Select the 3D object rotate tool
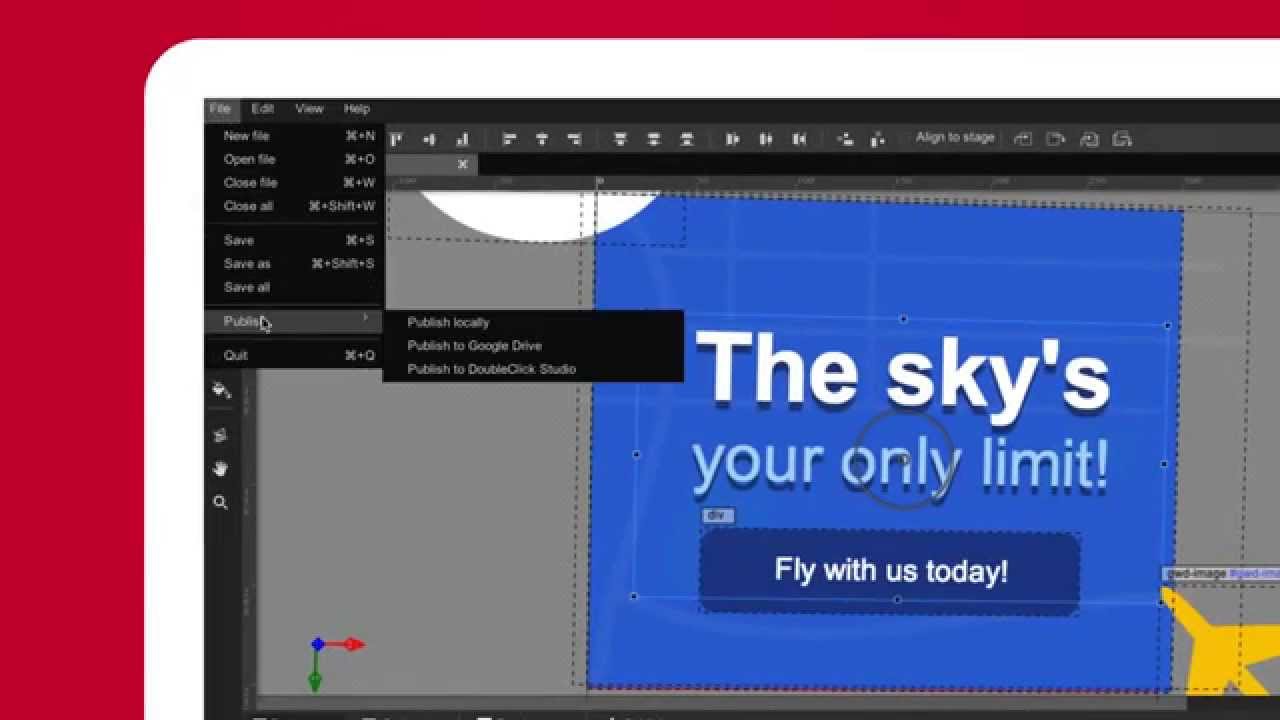Image resolution: width=1280 pixels, height=720 pixels. click(220, 435)
